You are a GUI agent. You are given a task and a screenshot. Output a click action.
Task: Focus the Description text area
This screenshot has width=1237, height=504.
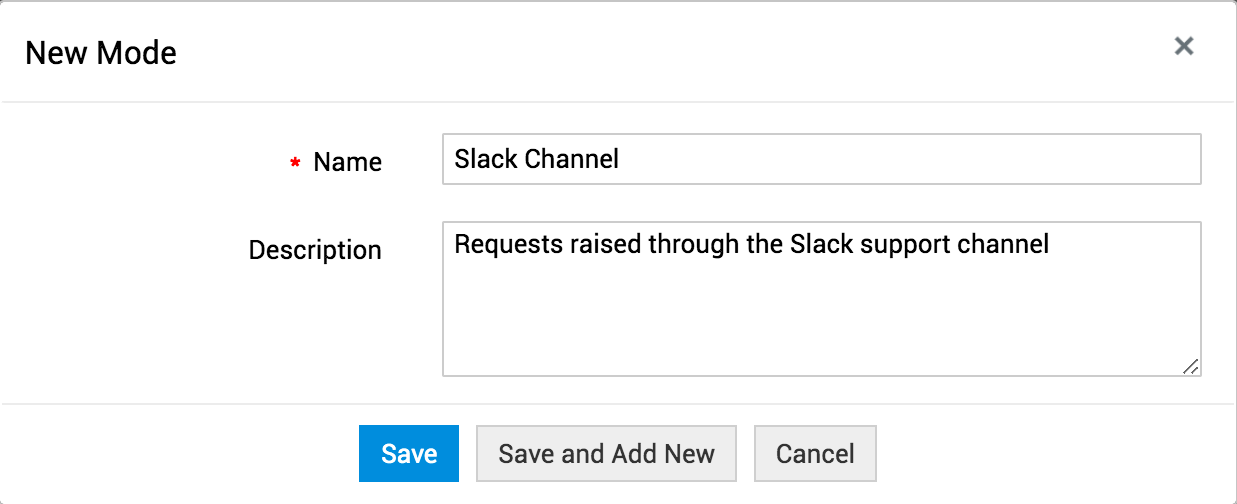coord(820,310)
